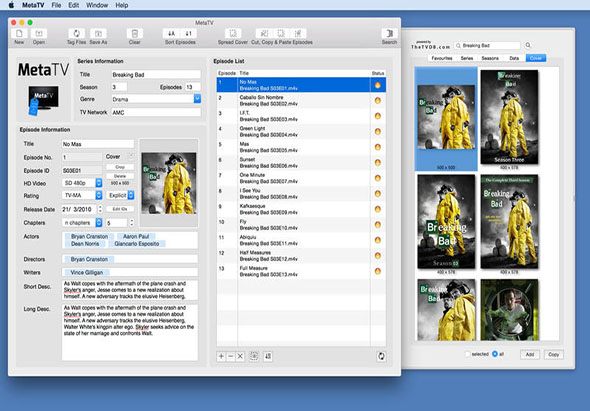Click the Open toolbar icon
The width and height of the screenshot is (590, 411).
pyautogui.click(x=39, y=33)
